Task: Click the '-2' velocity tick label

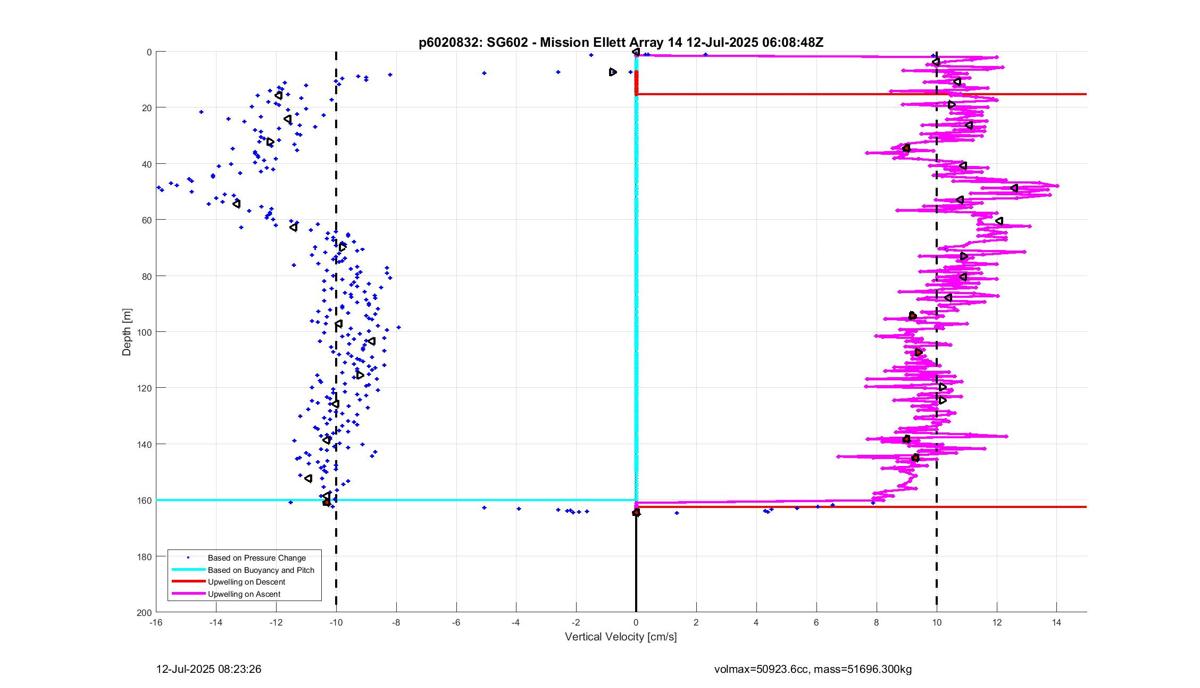Action: (x=576, y=622)
